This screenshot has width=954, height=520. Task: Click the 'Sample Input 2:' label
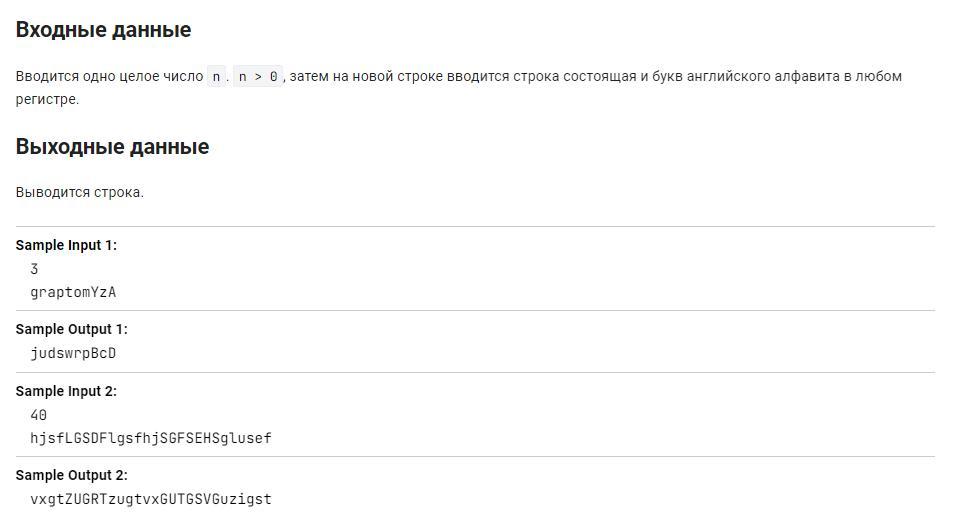pos(66,391)
